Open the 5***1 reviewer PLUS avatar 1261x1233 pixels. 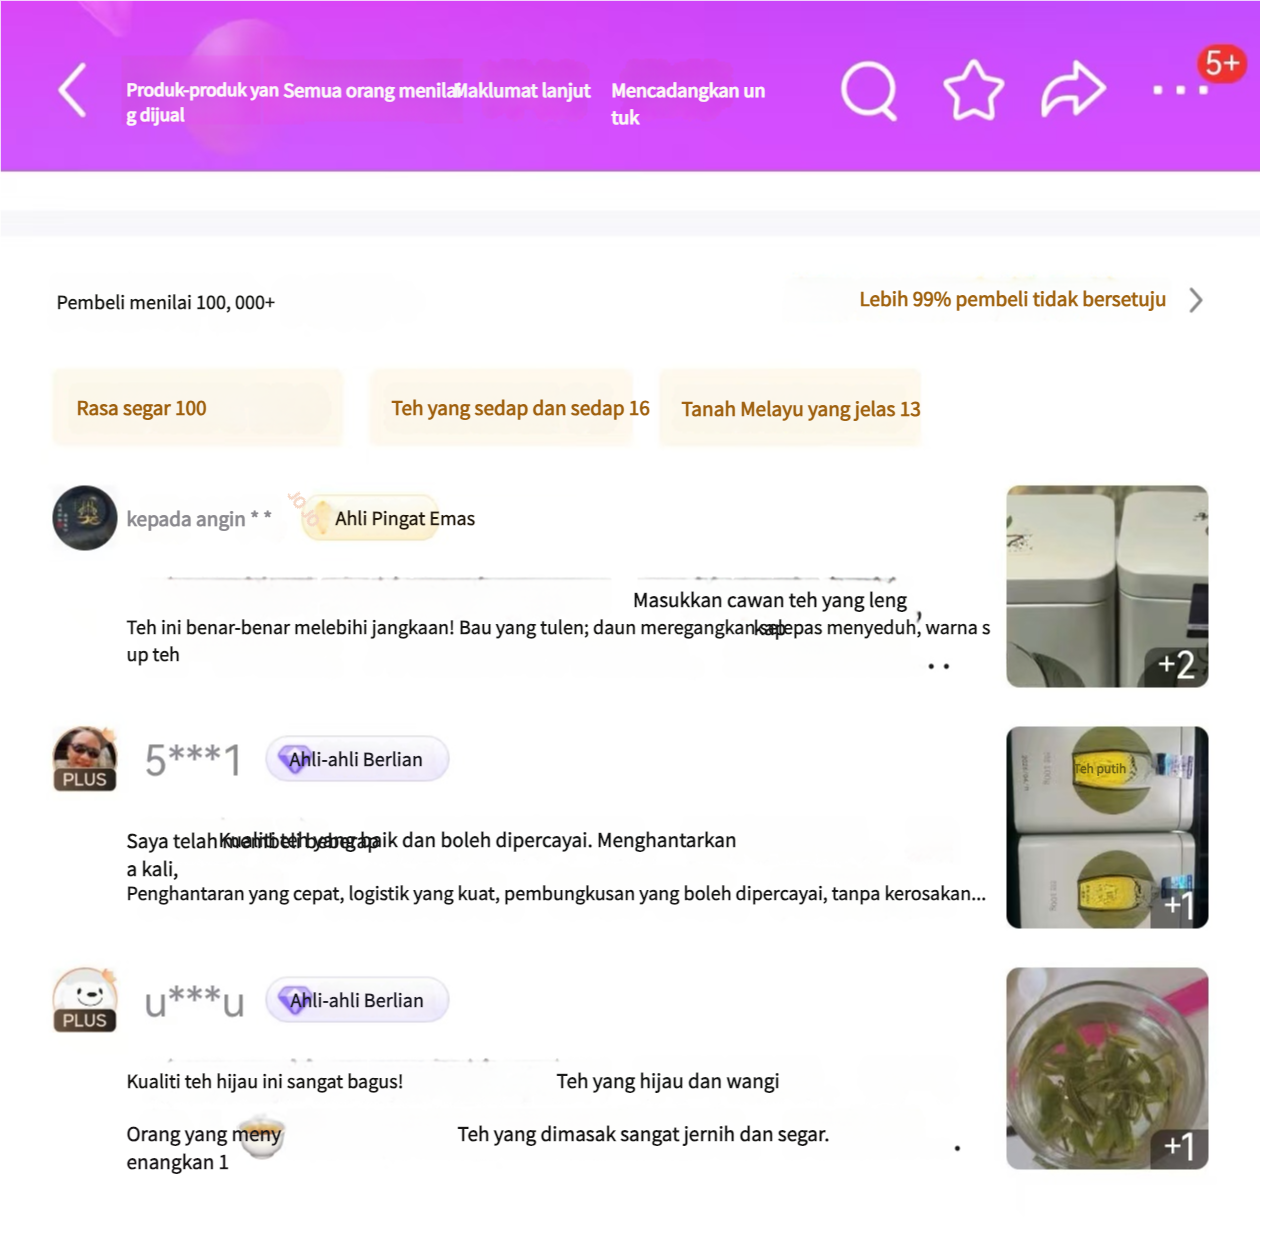pyautogui.click(x=85, y=759)
